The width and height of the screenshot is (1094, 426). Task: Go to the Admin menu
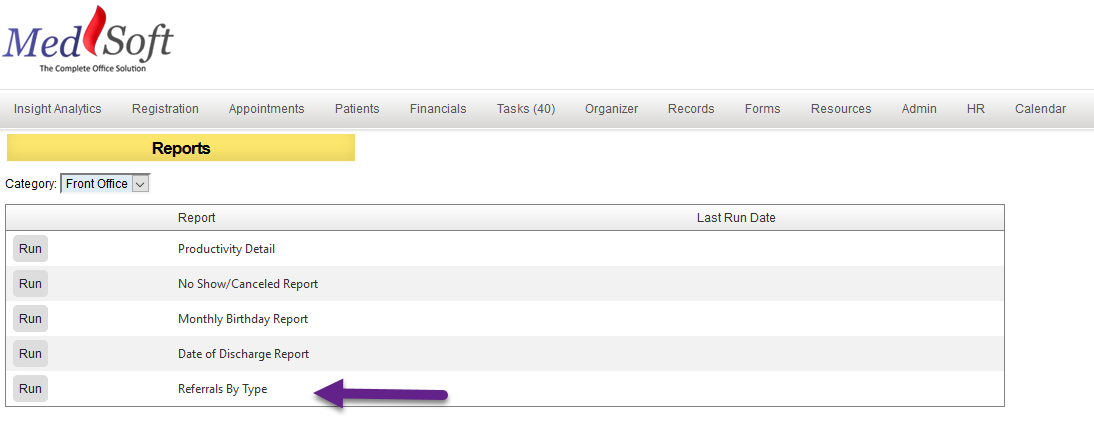pos(919,109)
